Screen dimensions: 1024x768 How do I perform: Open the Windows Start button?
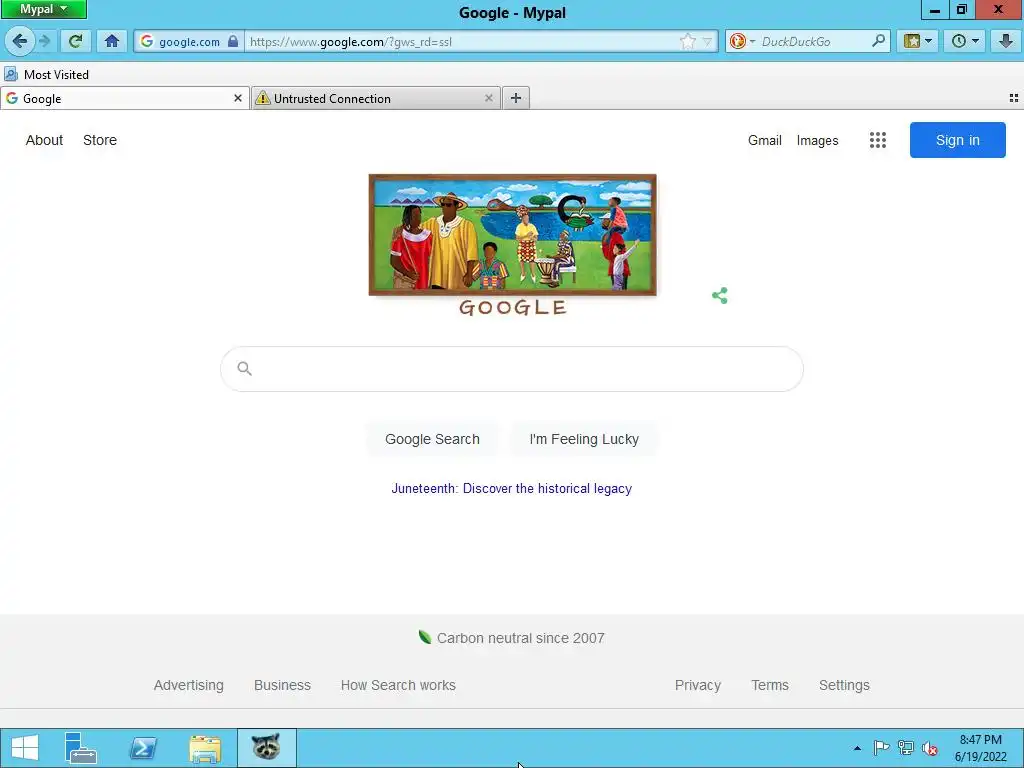point(25,748)
